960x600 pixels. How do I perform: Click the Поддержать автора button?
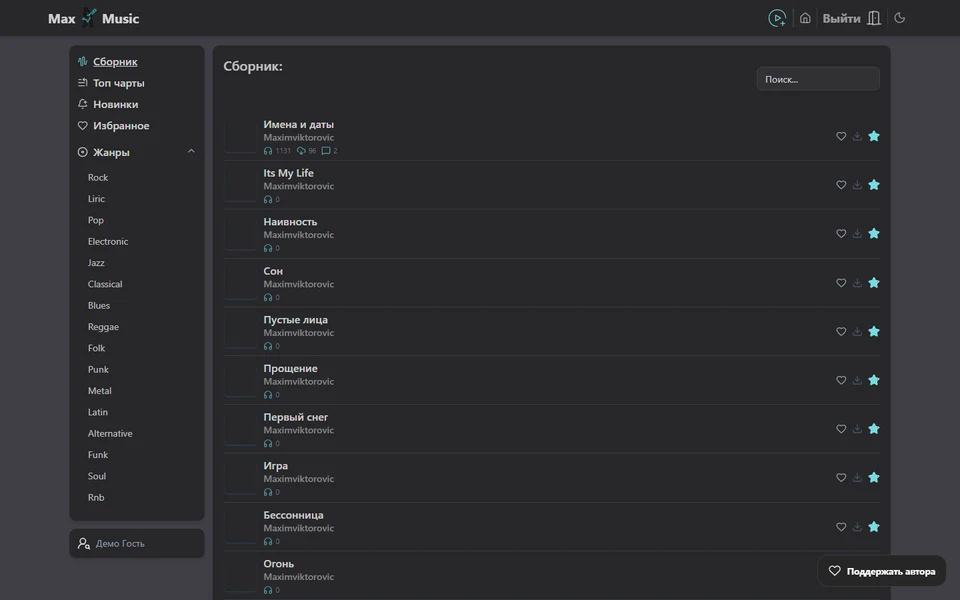[x=882, y=571]
